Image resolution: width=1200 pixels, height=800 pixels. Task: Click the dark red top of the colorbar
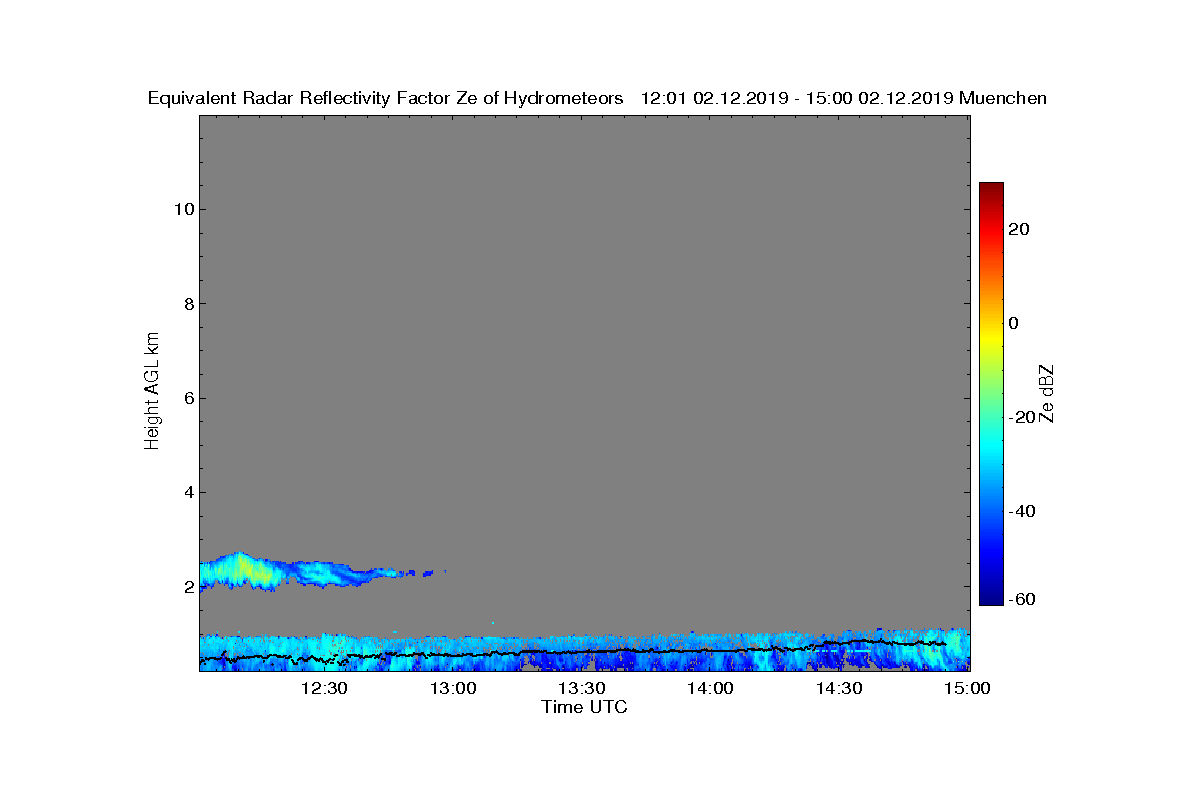(x=991, y=190)
